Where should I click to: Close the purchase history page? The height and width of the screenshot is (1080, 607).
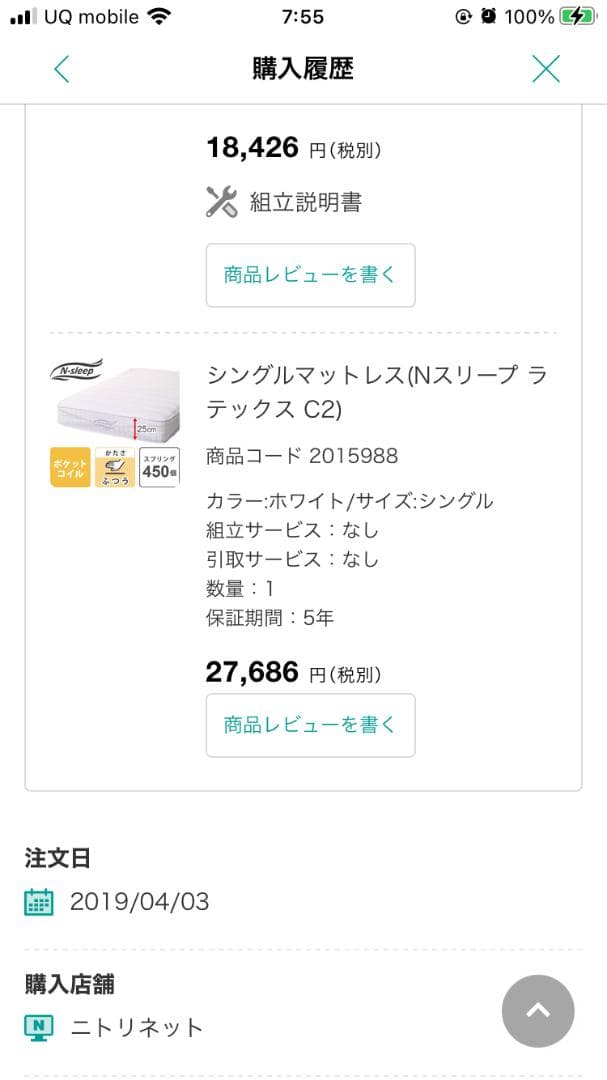point(545,69)
